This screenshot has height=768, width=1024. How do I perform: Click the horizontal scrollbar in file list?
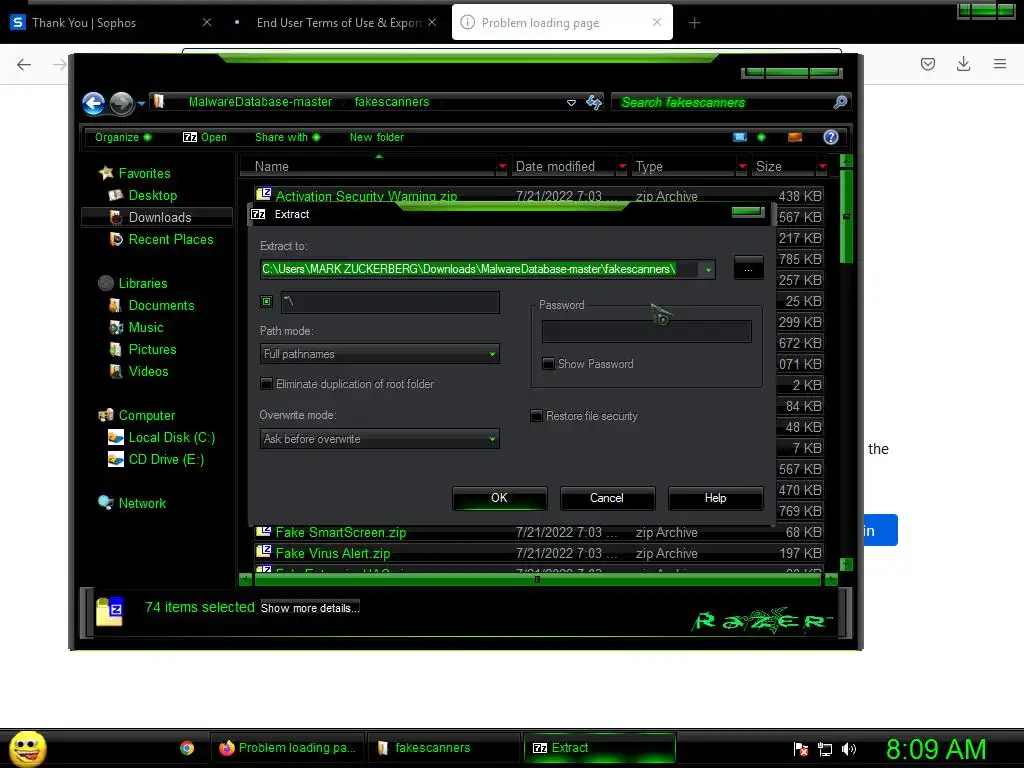(x=537, y=579)
